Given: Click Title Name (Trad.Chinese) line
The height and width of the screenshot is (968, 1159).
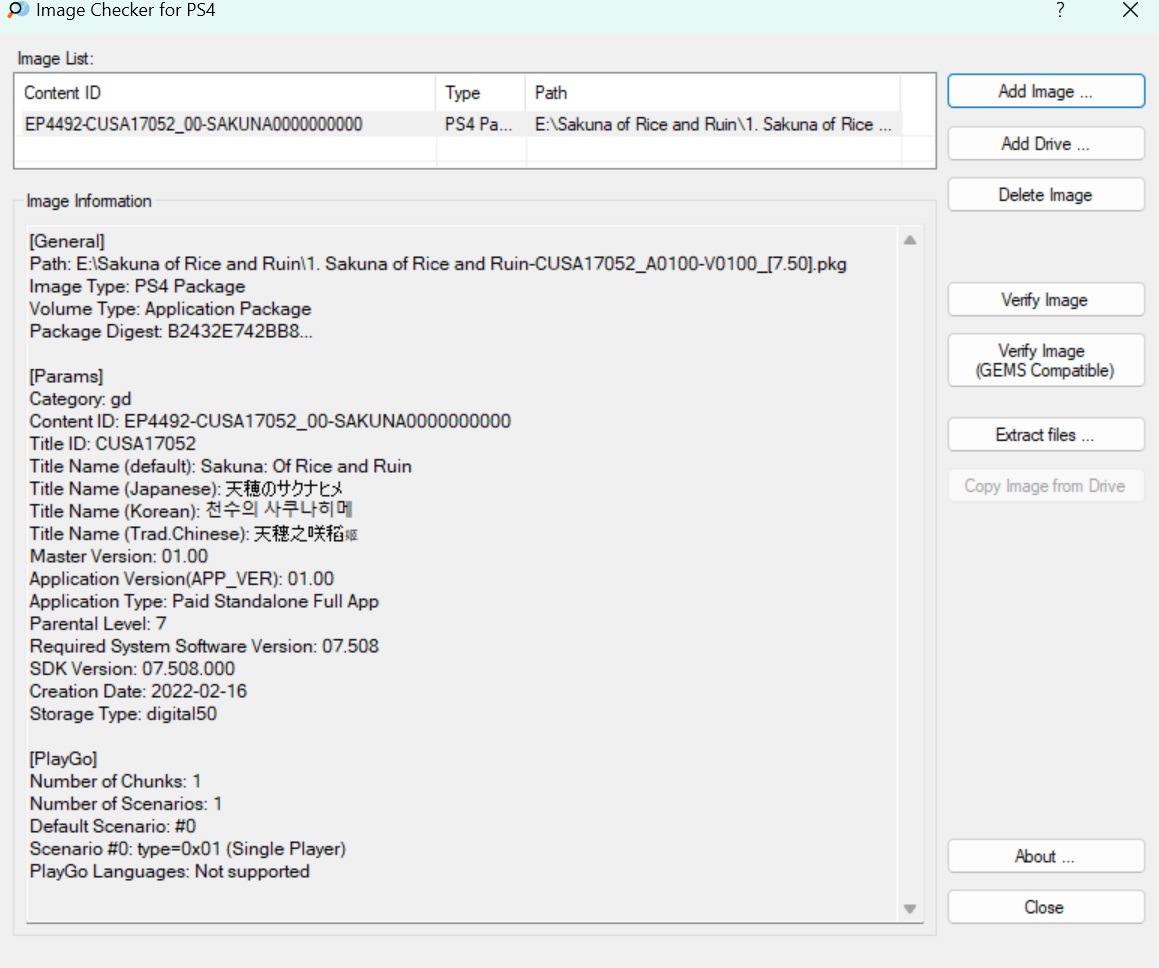Looking at the screenshot, I should pos(194,534).
